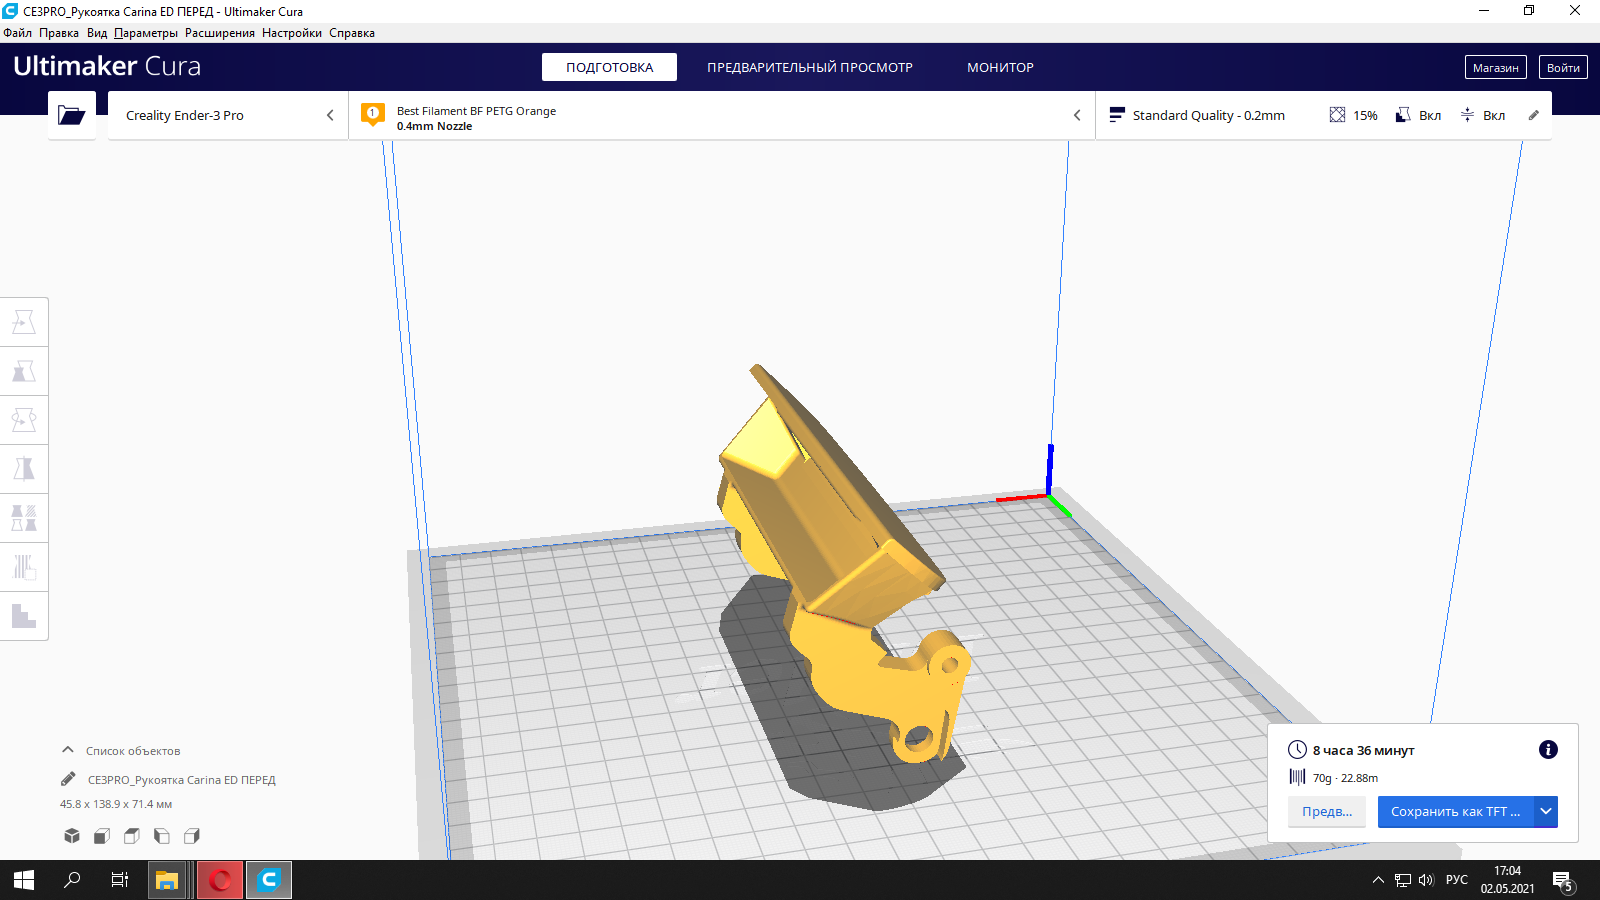This screenshot has width=1600, height=900.
Task: Click the dimensions text 45.8 x 138.9 x 71.4 мм
Action: tap(116, 804)
